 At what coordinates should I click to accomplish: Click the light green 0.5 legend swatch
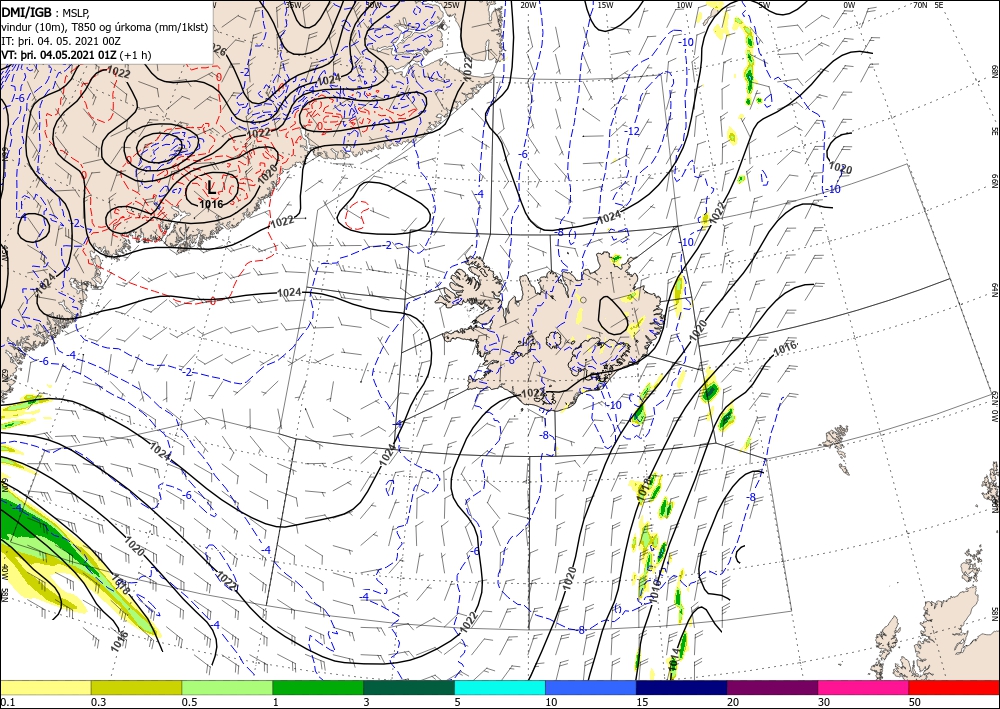[227, 687]
